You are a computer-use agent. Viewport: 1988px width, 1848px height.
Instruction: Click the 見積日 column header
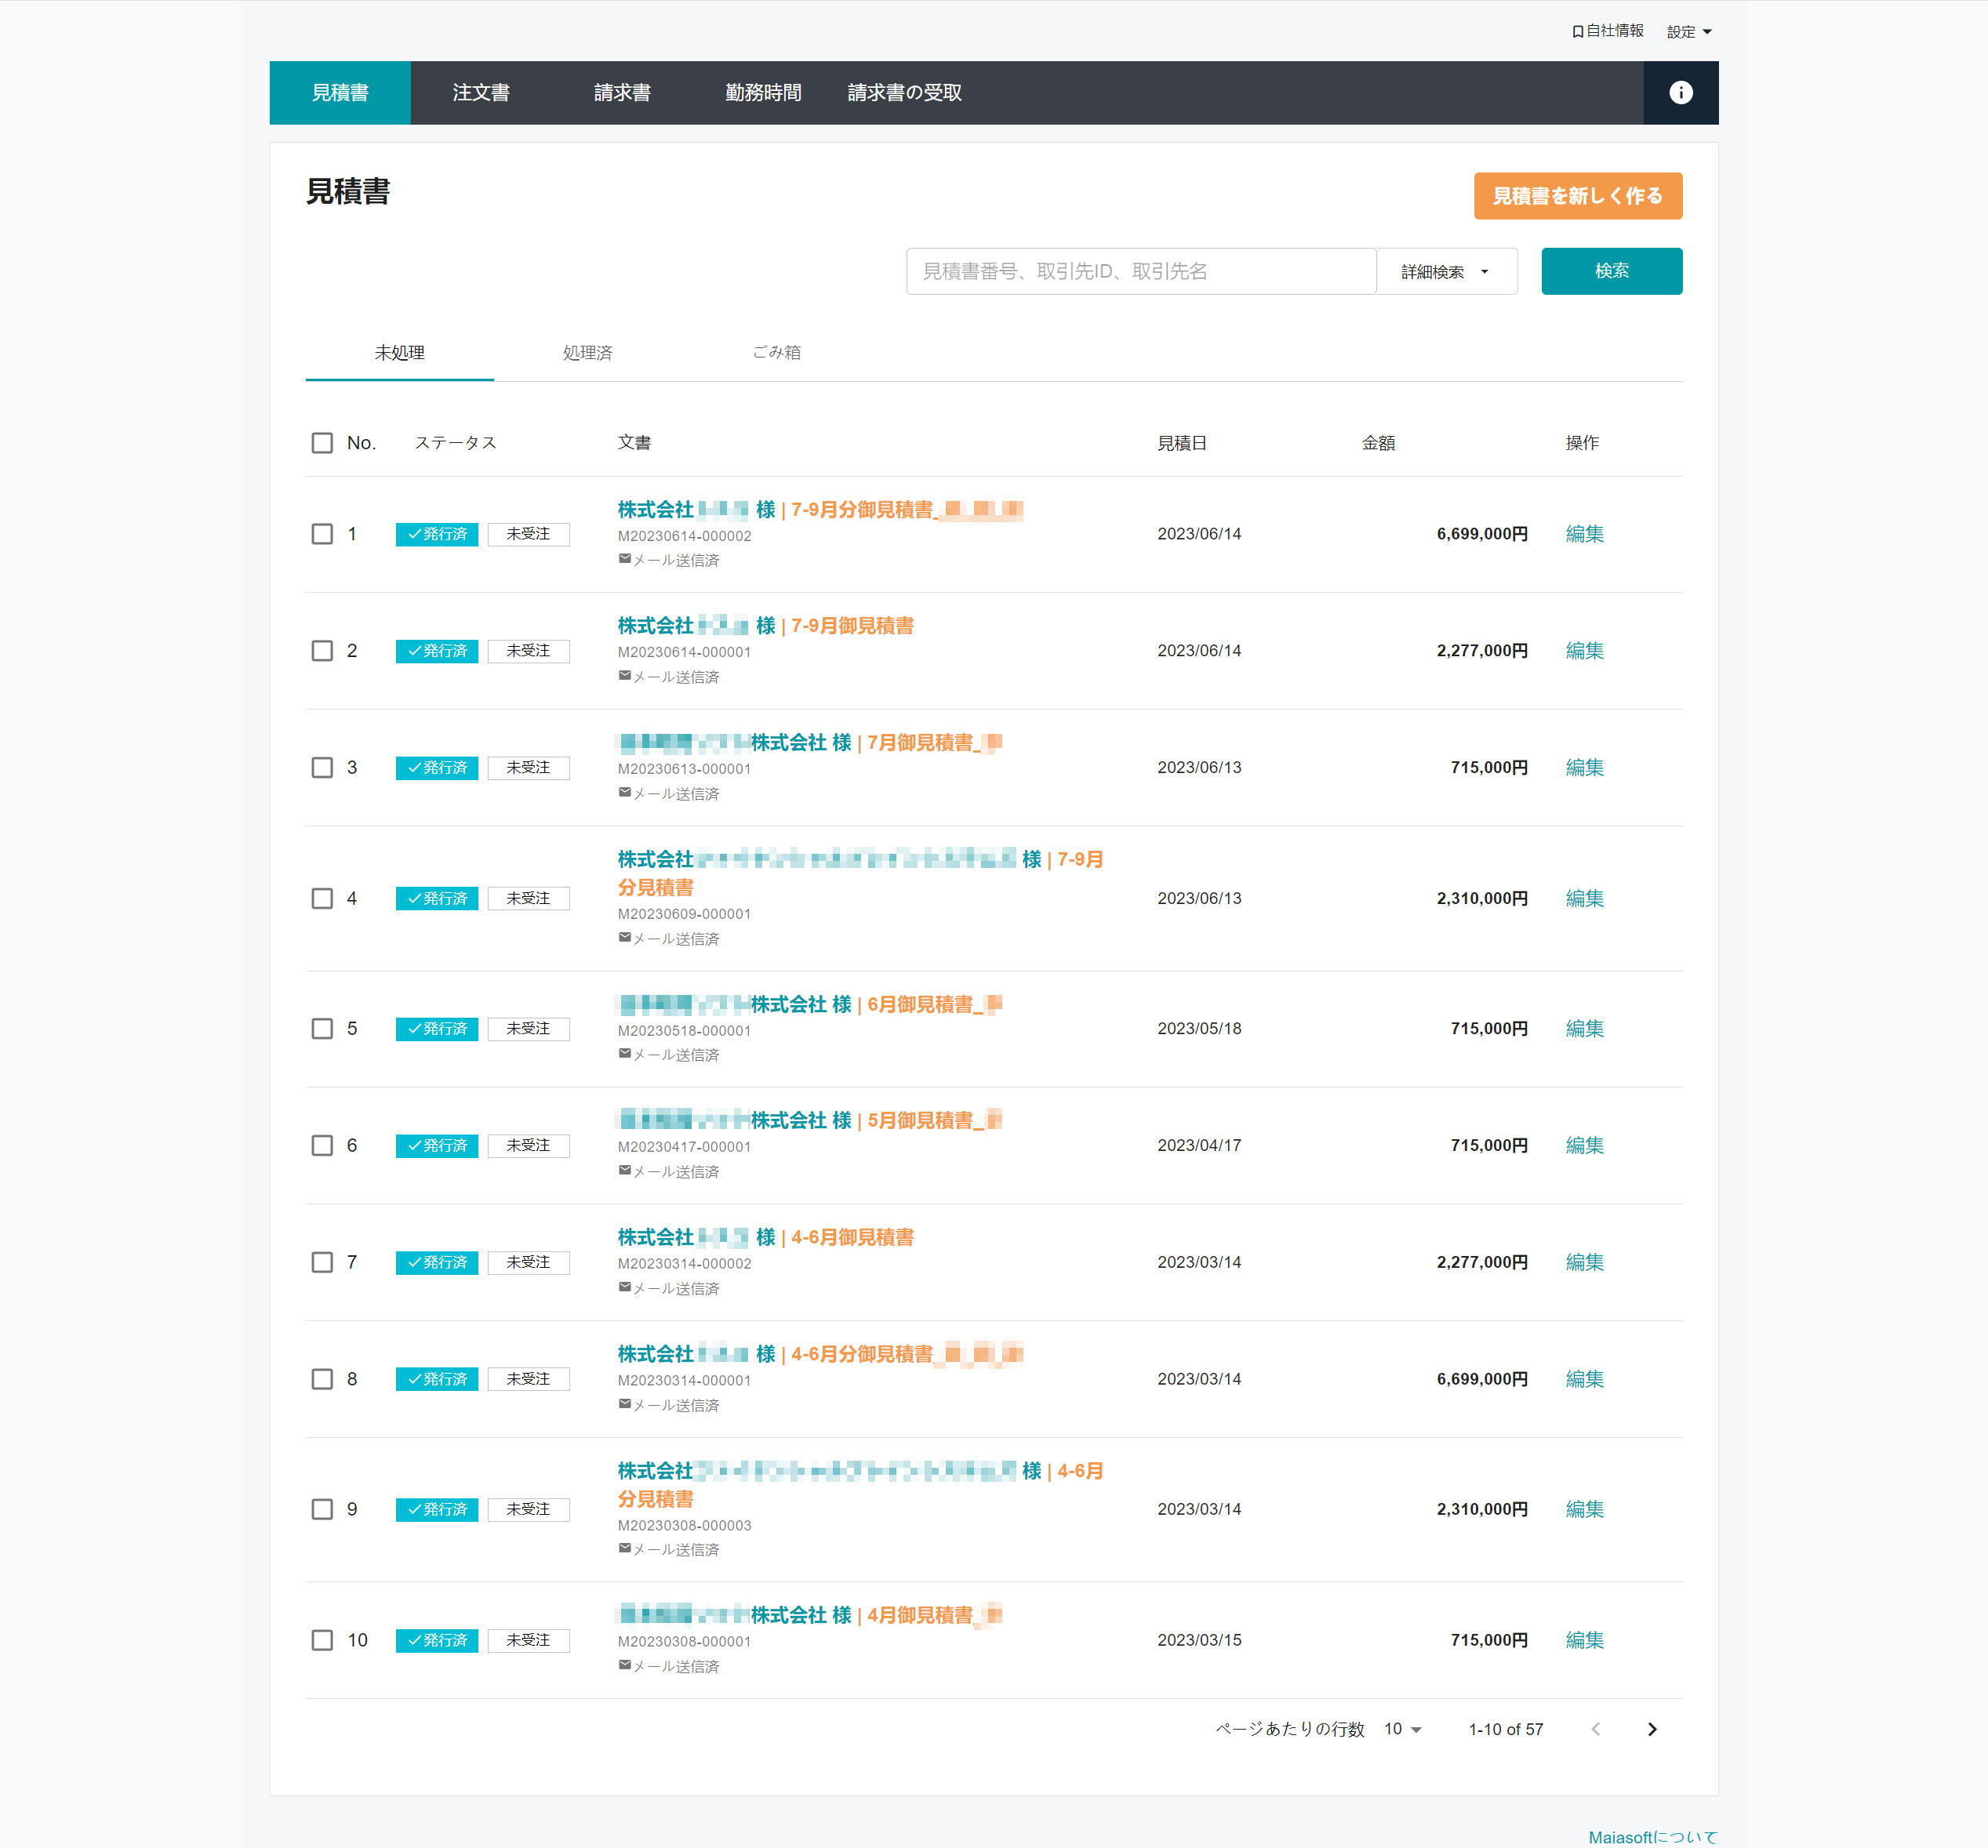pos(1182,443)
